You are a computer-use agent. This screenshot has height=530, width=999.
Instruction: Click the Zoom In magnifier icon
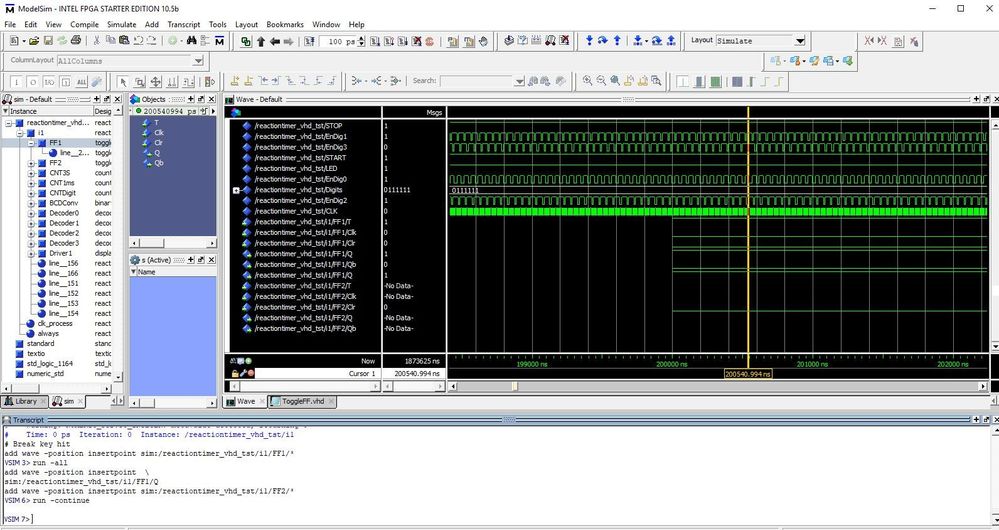point(587,81)
